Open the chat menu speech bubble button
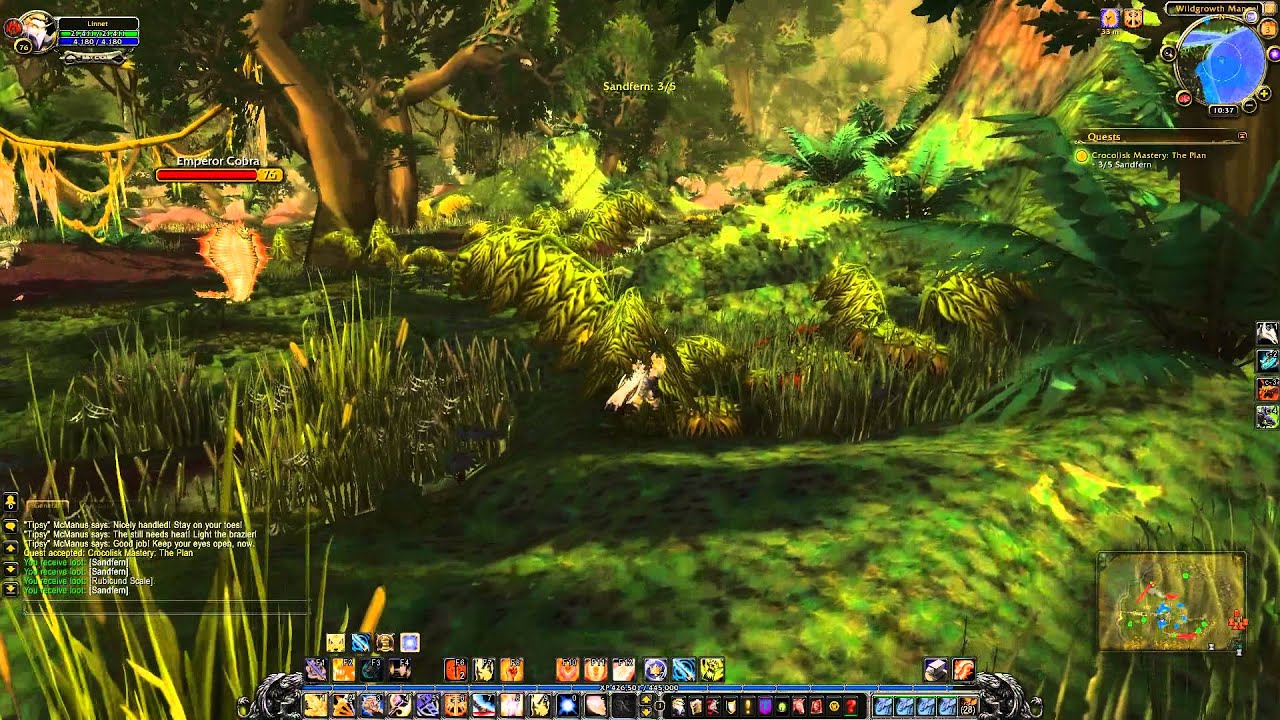 tap(10, 525)
